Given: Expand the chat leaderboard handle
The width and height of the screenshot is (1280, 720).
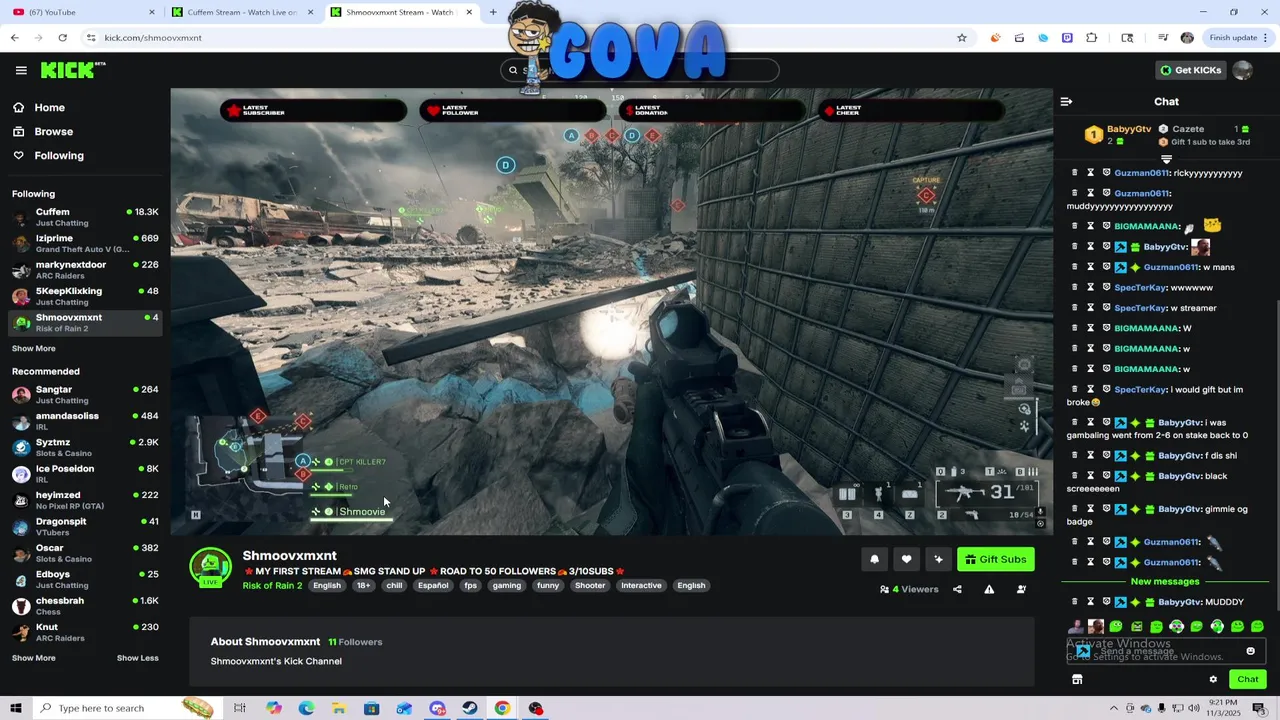Looking at the screenshot, I should [x=1166, y=159].
